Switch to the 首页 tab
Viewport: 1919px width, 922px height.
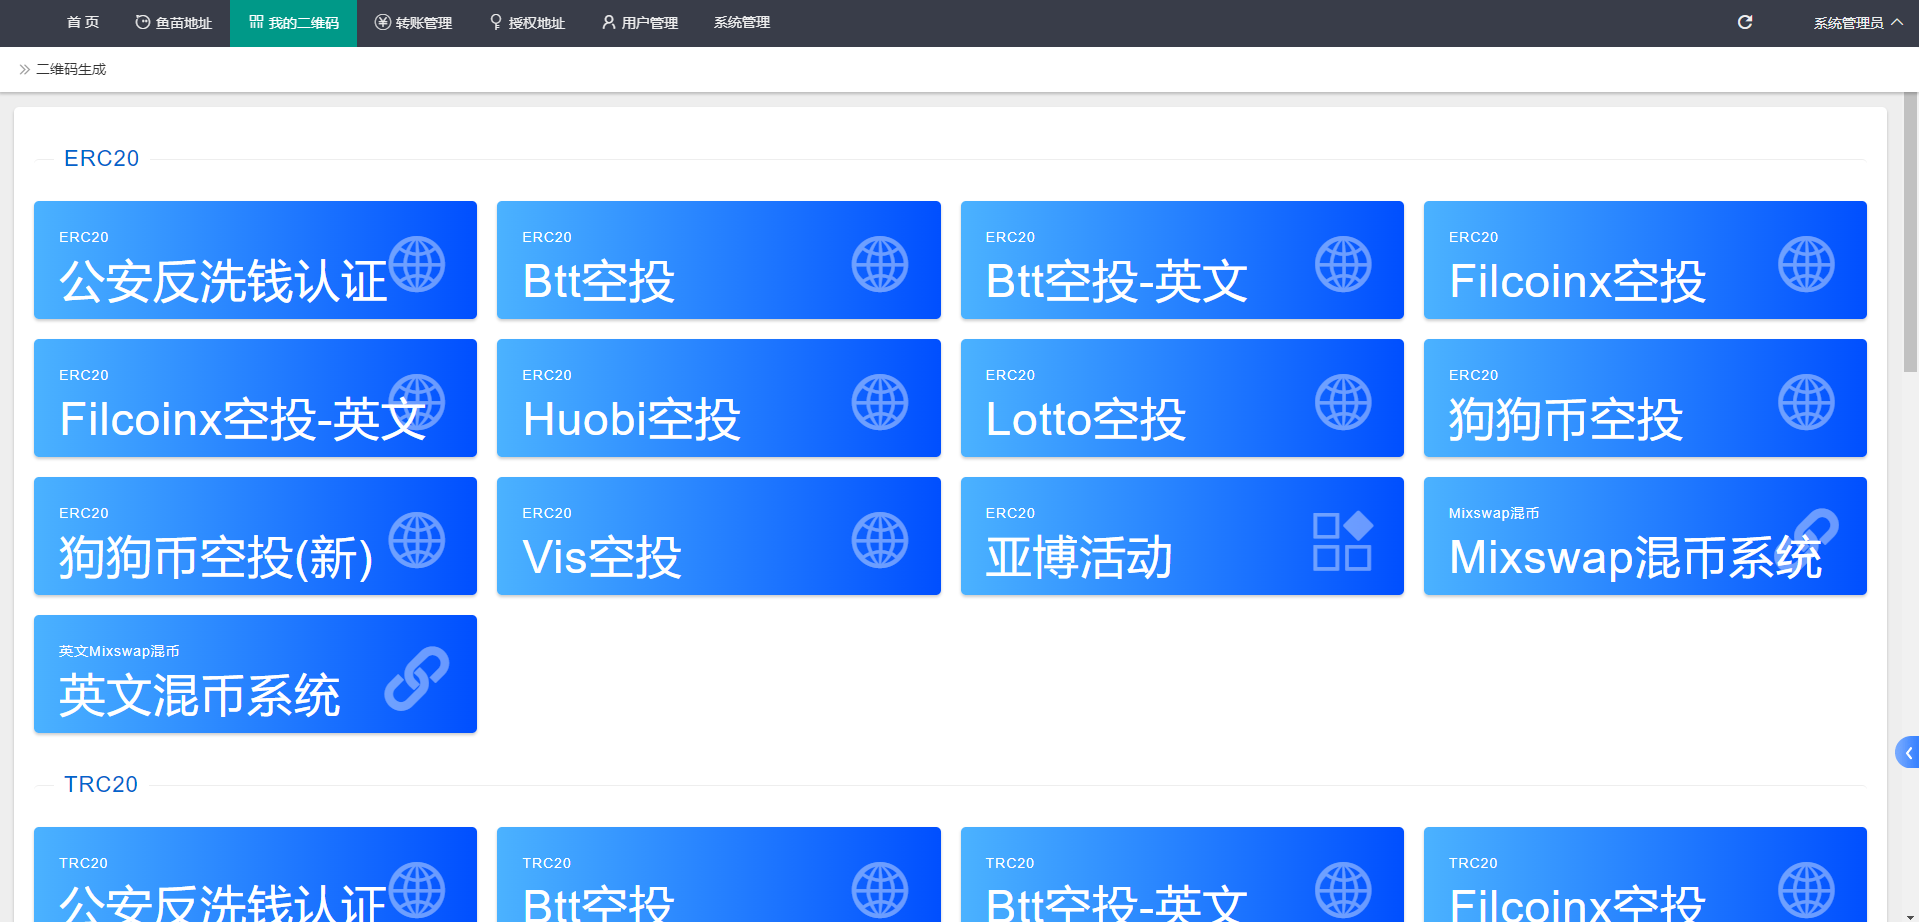point(82,21)
